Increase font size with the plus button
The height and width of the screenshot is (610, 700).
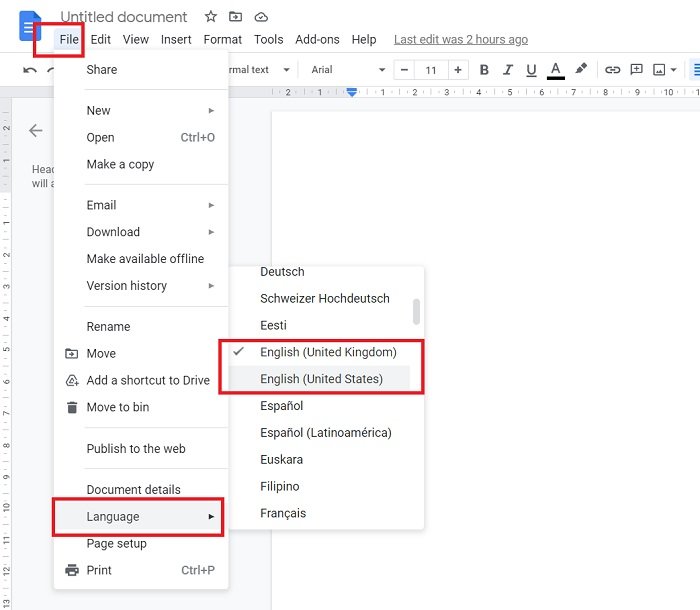[x=458, y=70]
